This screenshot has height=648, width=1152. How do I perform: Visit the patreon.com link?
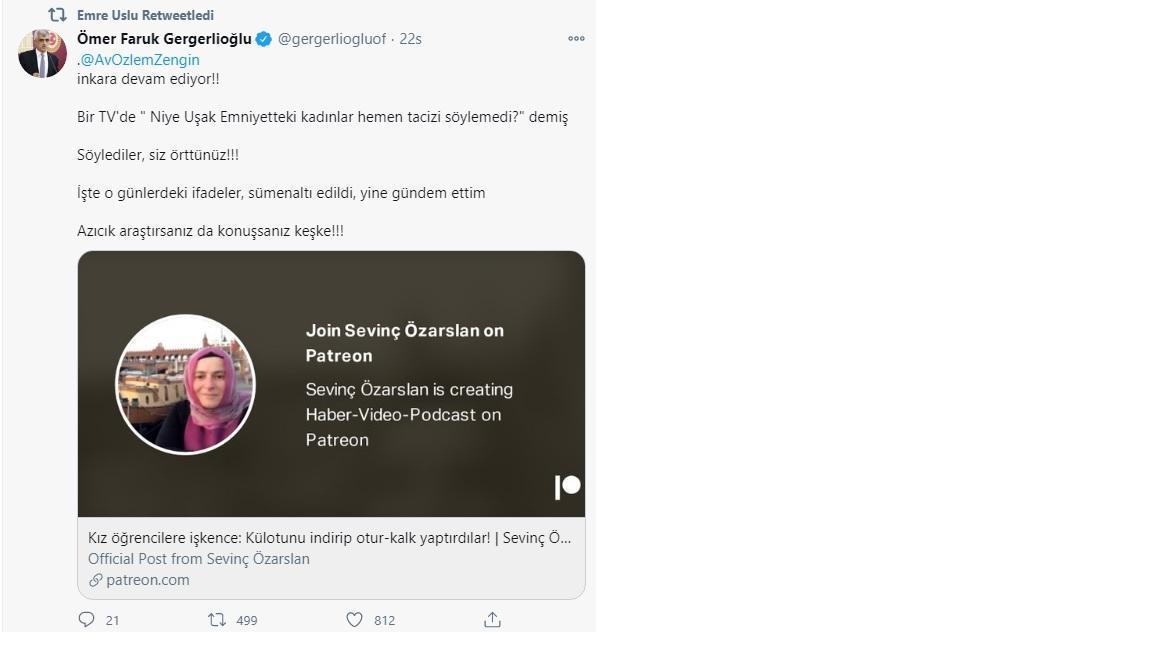[x=148, y=580]
